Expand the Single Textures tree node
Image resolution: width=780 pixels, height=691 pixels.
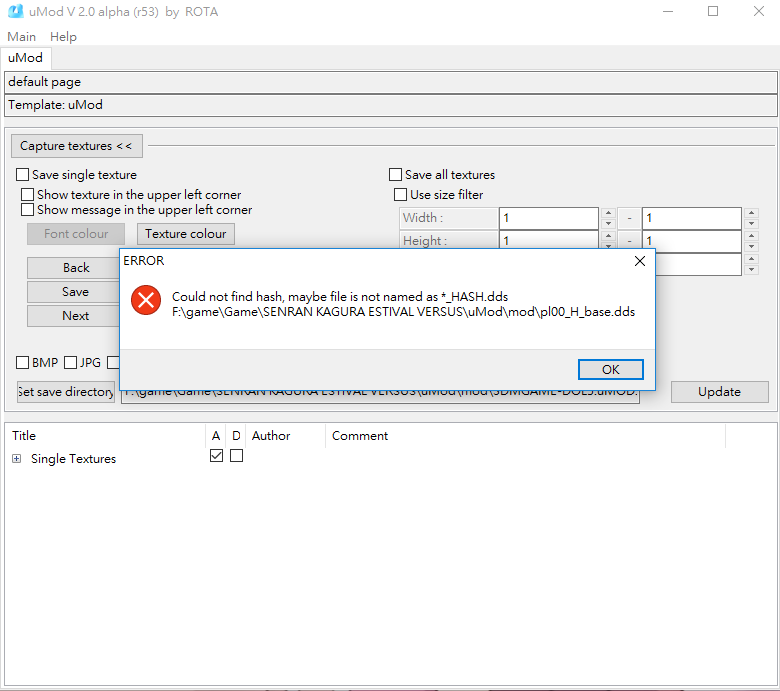point(16,459)
